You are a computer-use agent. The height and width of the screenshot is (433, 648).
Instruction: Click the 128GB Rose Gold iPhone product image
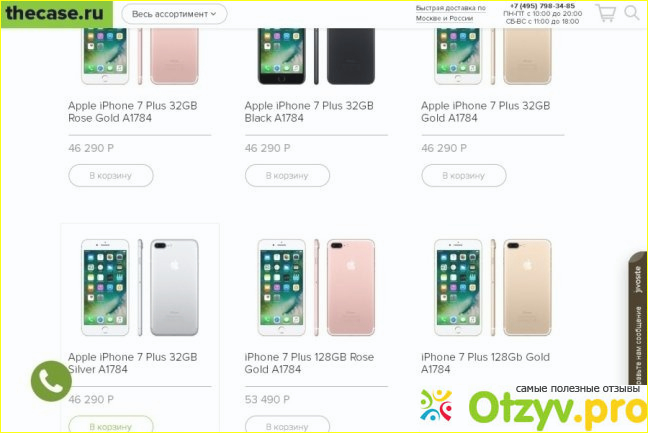click(316, 287)
